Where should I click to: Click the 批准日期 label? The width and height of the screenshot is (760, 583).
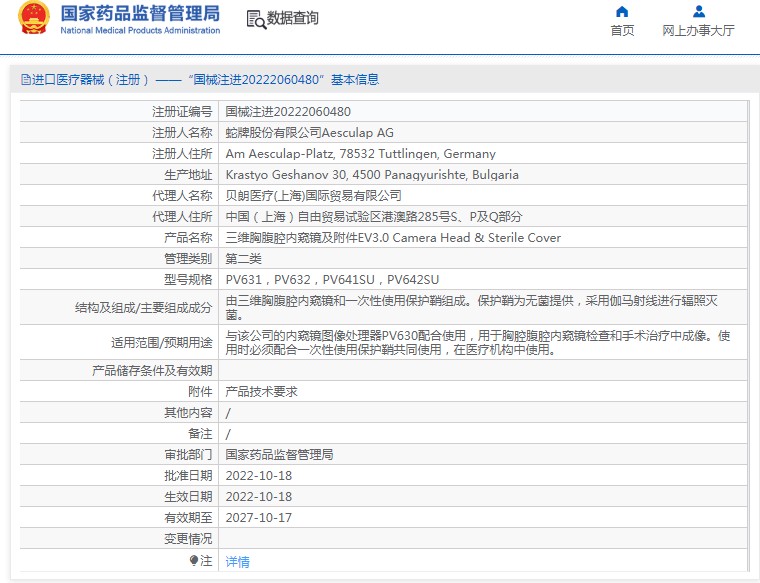click(188, 475)
